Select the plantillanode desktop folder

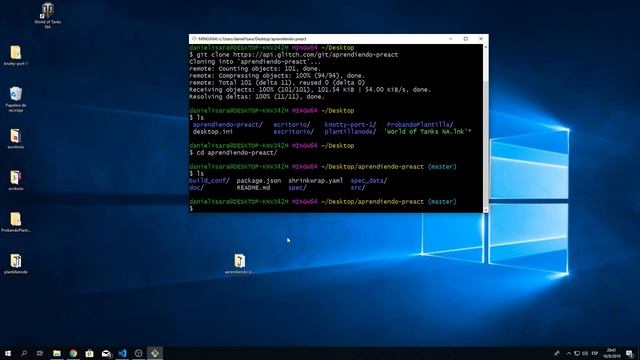pyautogui.click(x=16, y=264)
